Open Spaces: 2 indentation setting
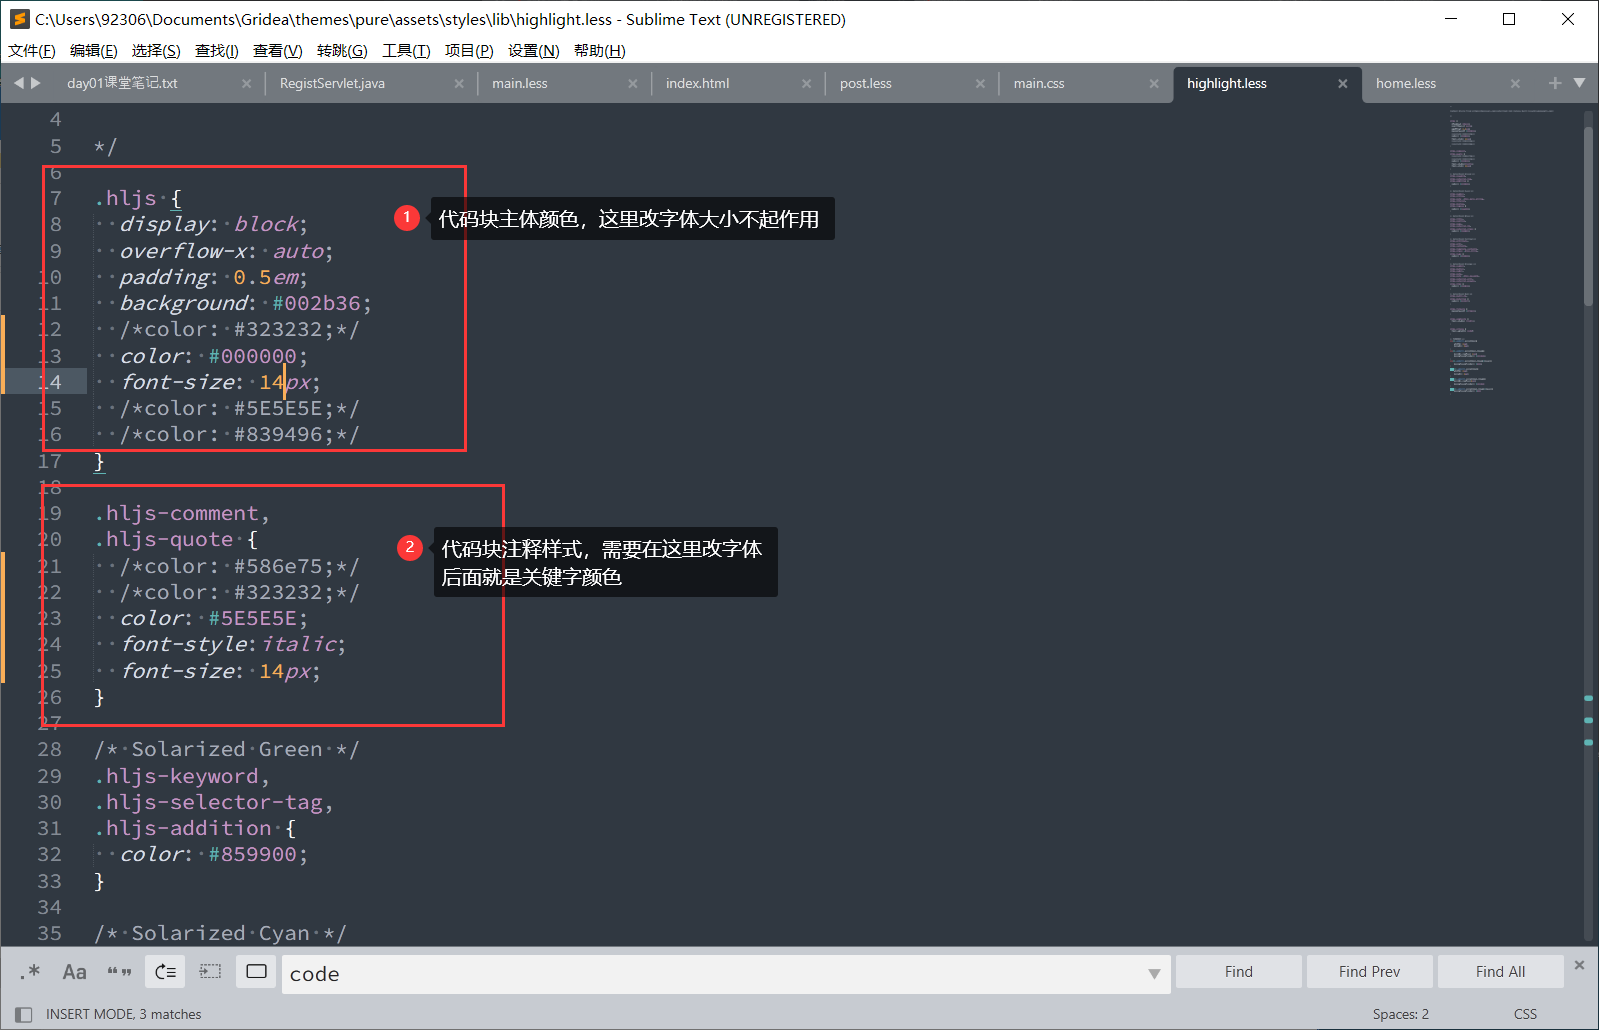1599x1030 pixels. [x=1400, y=1014]
